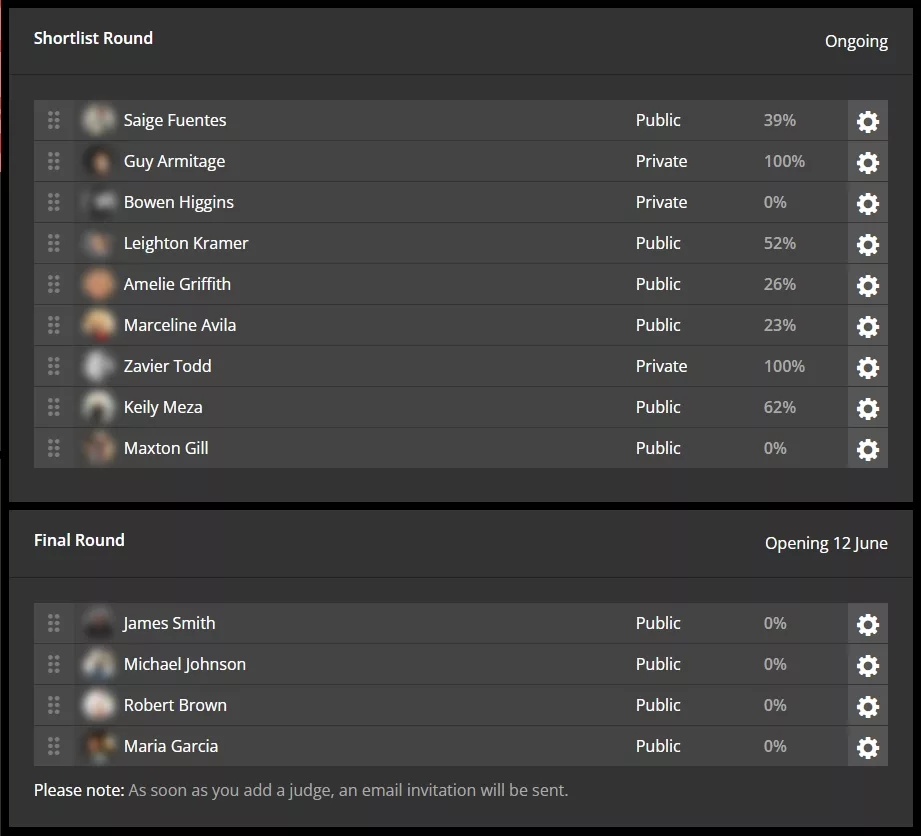Open Bowen Higgins settings gear

click(x=867, y=203)
